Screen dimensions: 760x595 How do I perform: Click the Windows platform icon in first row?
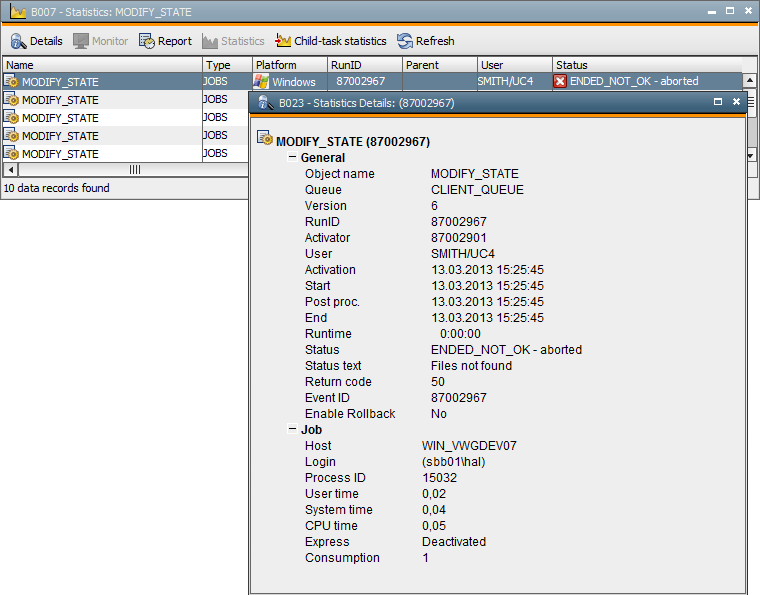pyautogui.click(x=262, y=82)
